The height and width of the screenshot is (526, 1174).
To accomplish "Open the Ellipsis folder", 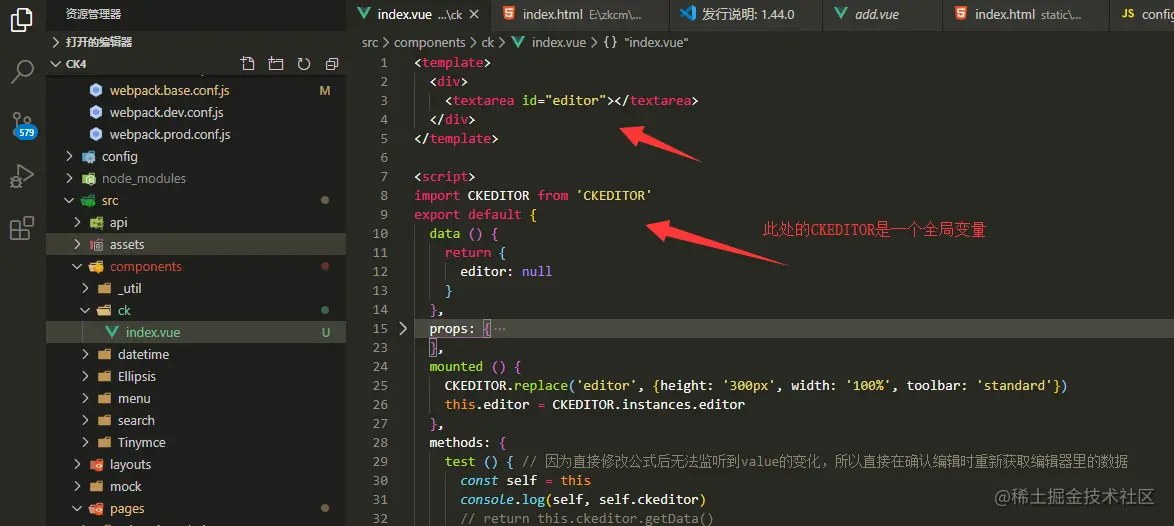I will [137, 376].
